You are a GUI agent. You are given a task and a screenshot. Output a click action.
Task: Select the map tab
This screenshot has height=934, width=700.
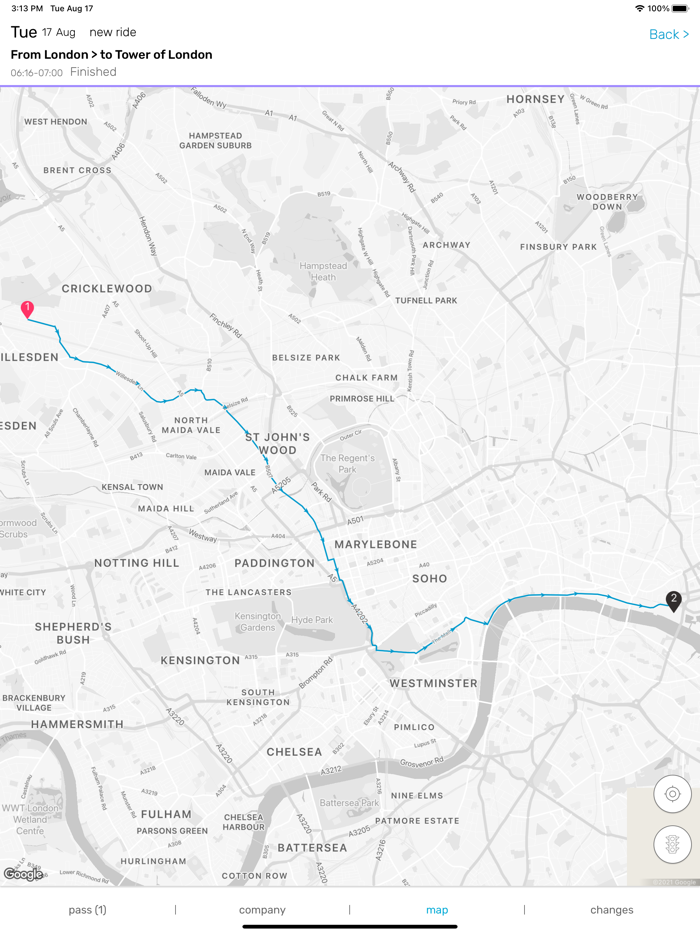point(437,910)
